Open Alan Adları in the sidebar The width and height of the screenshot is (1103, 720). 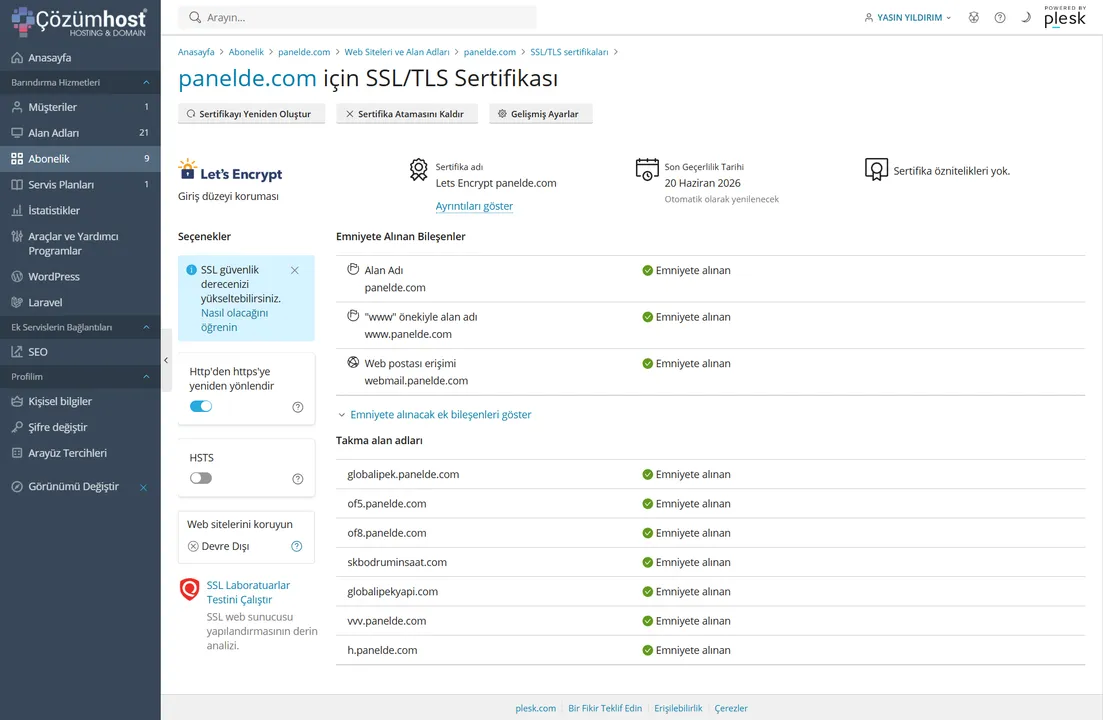[x=54, y=133]
